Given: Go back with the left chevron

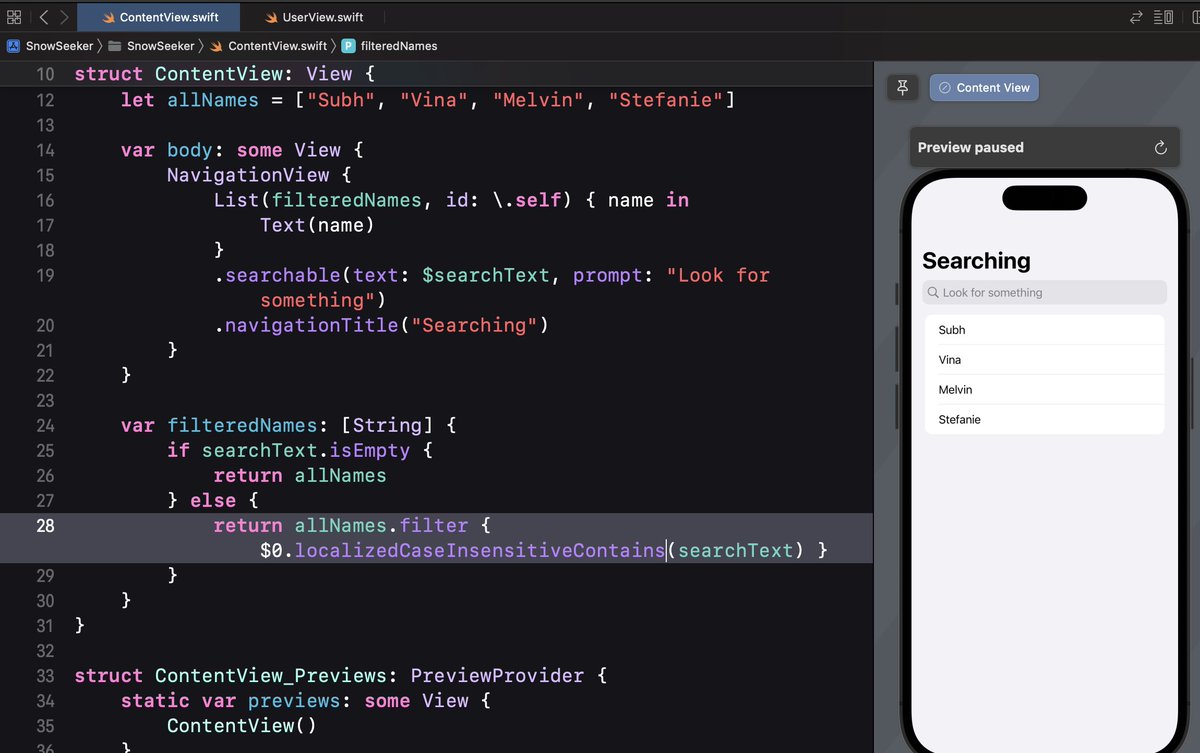Looking at the screenshot, I should 44,17.
